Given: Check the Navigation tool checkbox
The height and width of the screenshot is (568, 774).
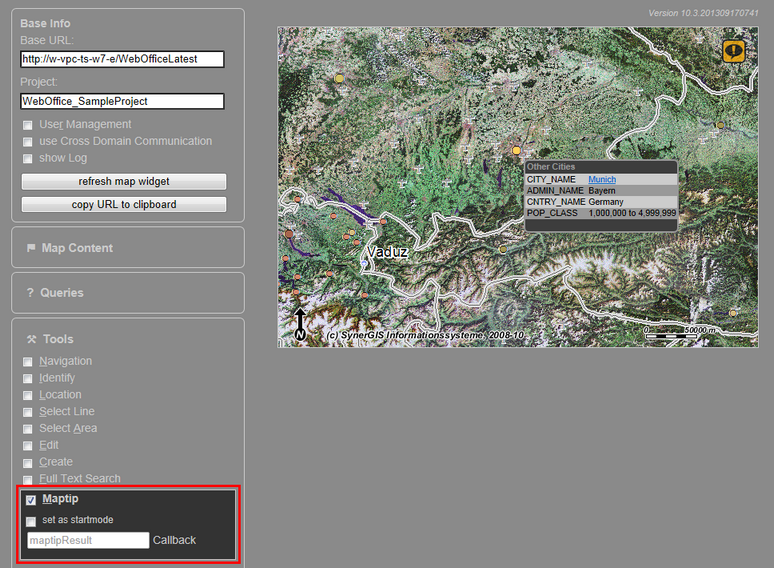Looking at the screenshot, I should pos(28,362).
